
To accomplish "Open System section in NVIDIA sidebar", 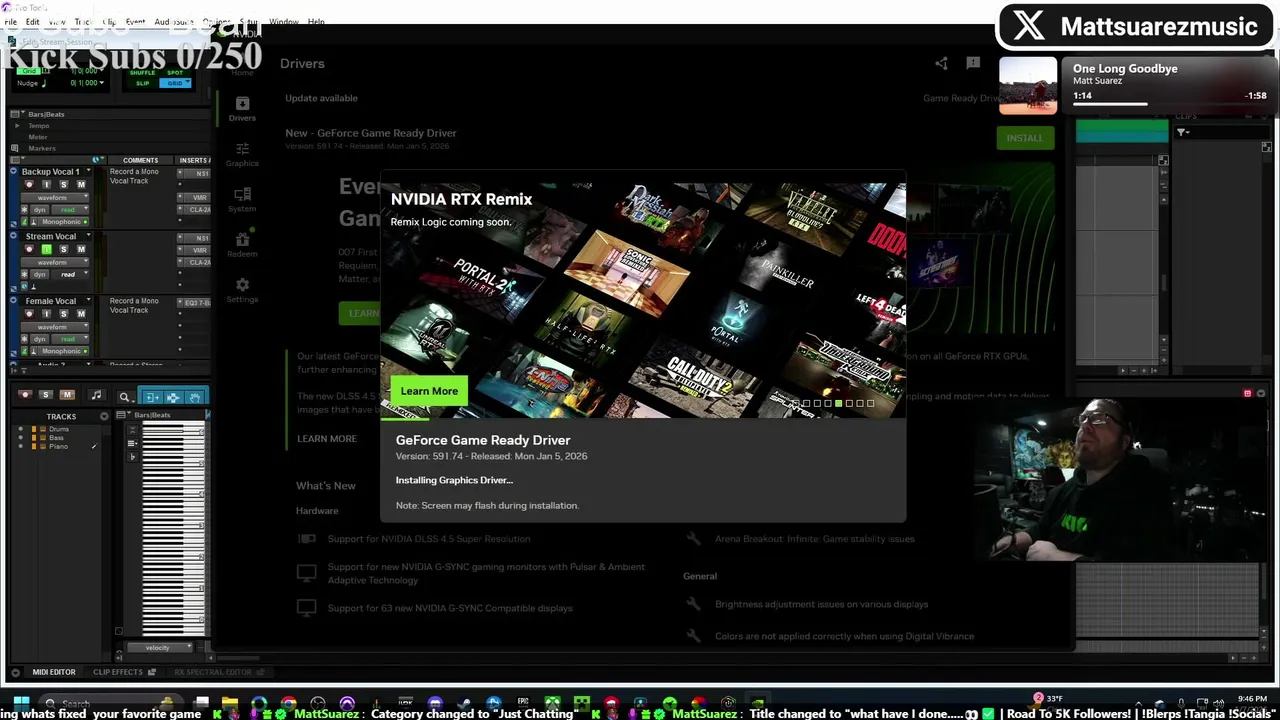I will point(242,198).
